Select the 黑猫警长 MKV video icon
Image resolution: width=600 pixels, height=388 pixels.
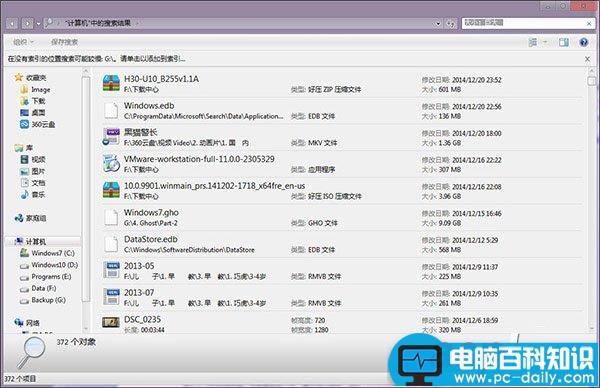coord(111,137)
